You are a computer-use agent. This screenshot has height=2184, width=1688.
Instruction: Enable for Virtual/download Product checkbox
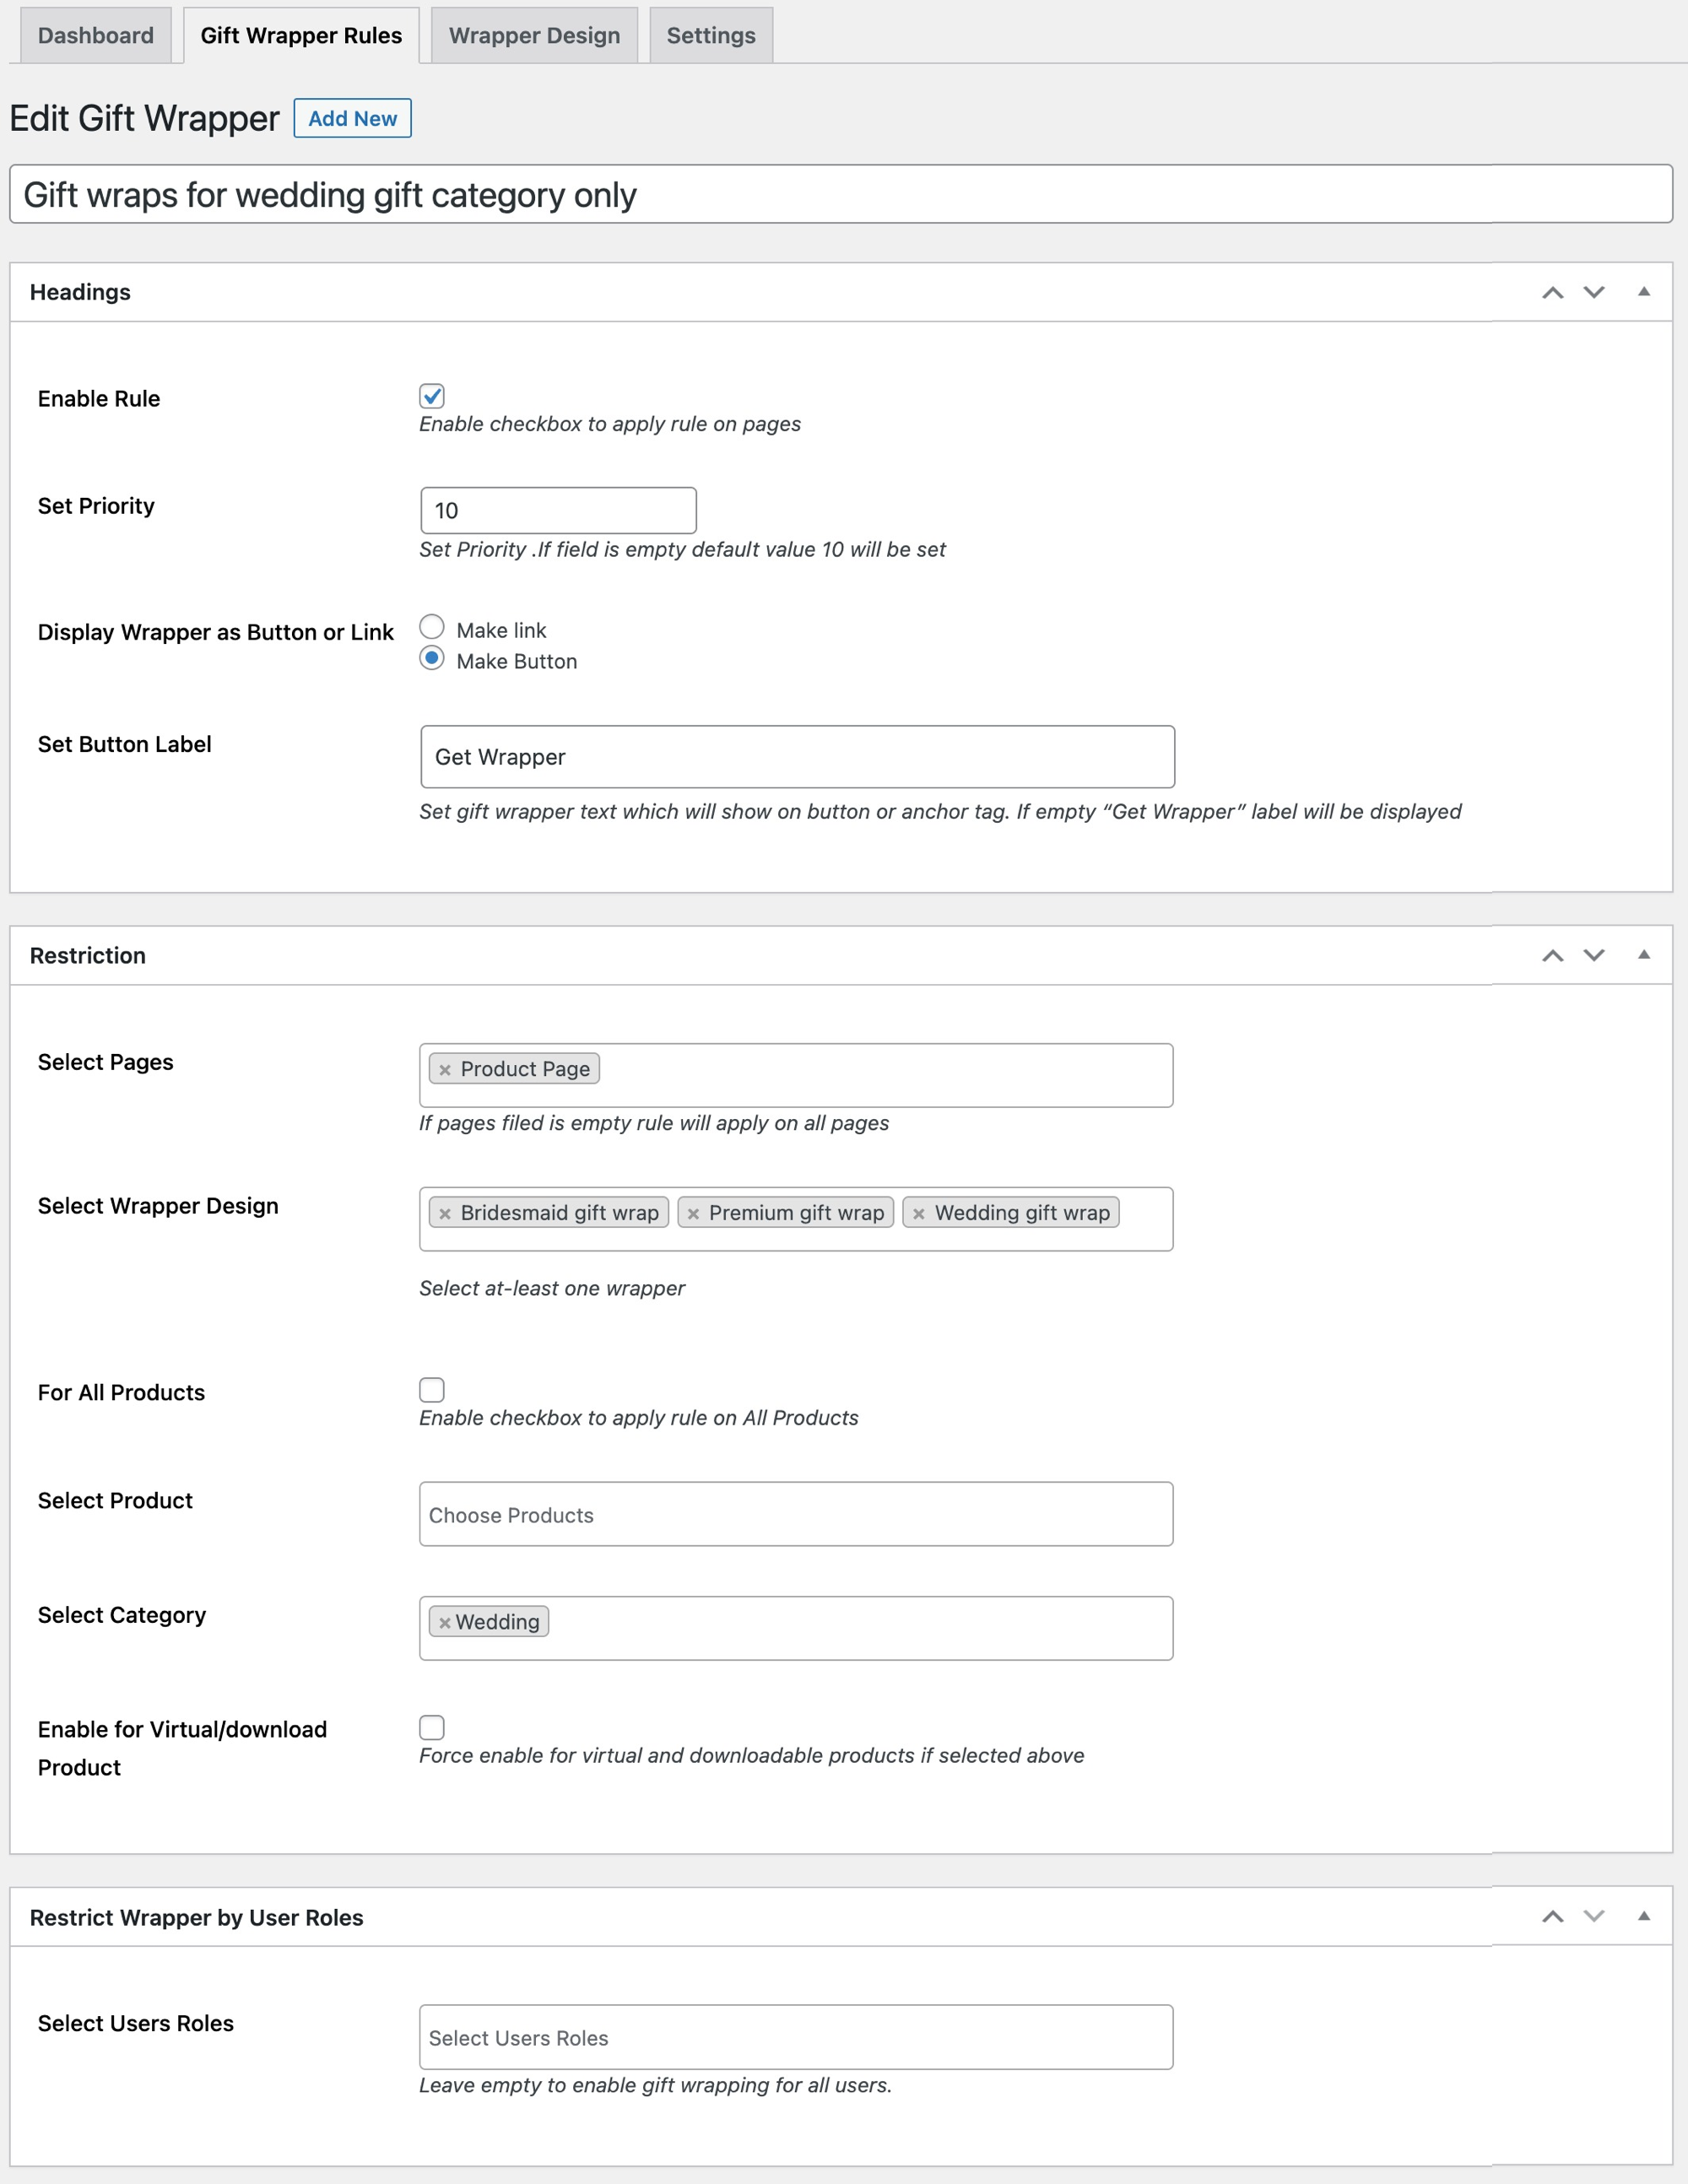(x=431, y=1728)
